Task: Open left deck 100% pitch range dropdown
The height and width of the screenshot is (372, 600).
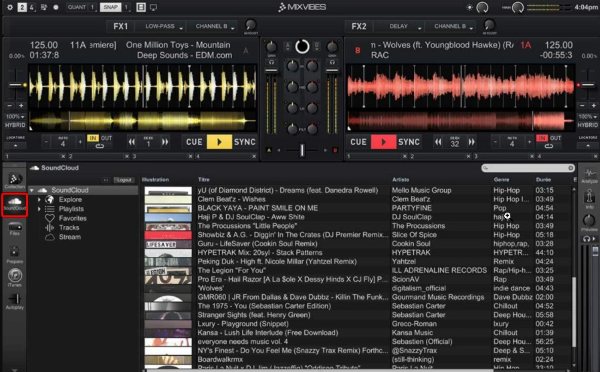Action: (15, 116)
